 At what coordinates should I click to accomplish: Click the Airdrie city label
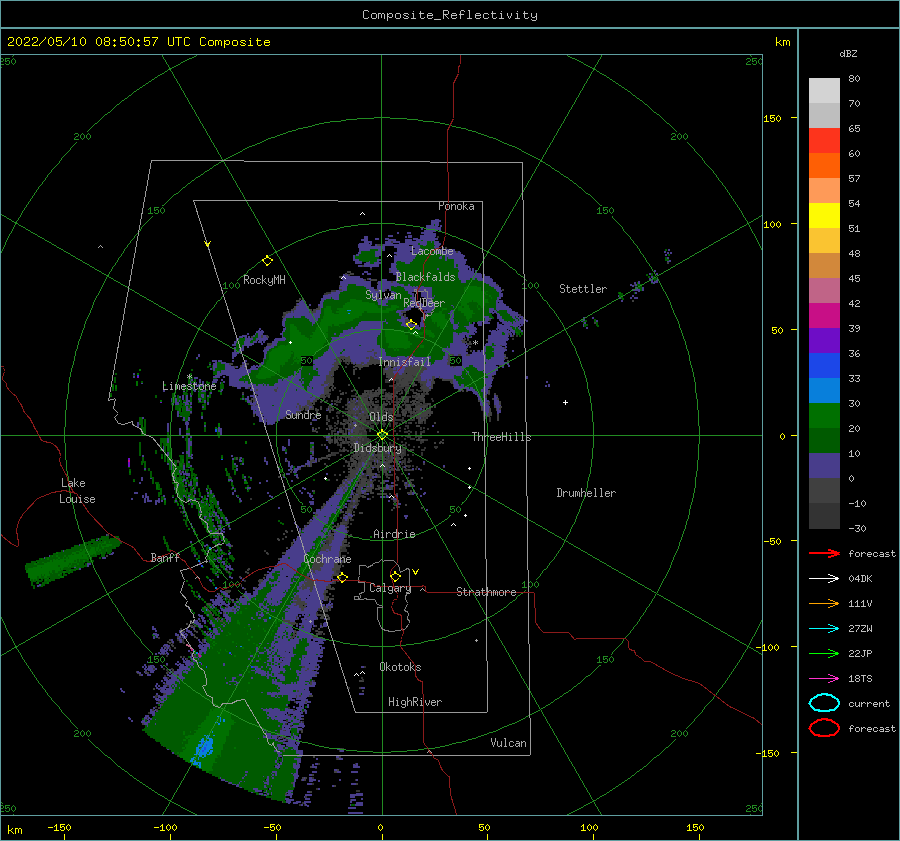pyautogui.click(x=394, y=534)
